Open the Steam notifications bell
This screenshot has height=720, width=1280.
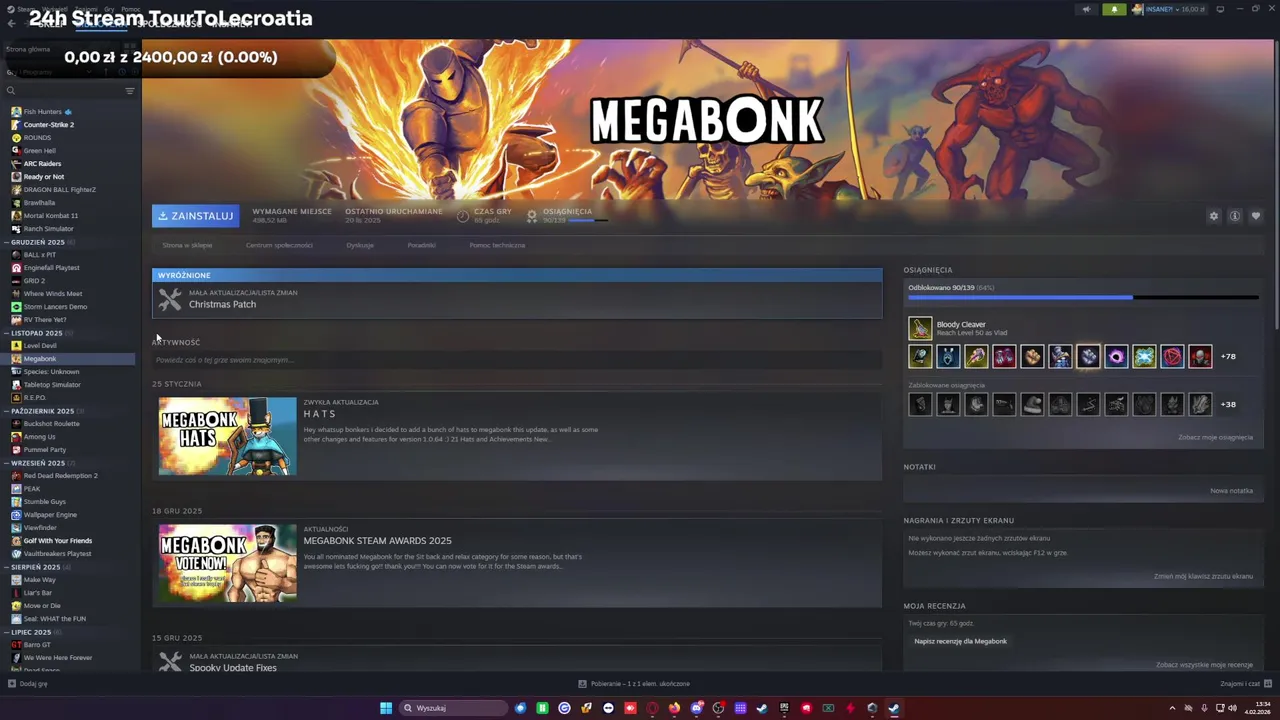[1114, 9]
